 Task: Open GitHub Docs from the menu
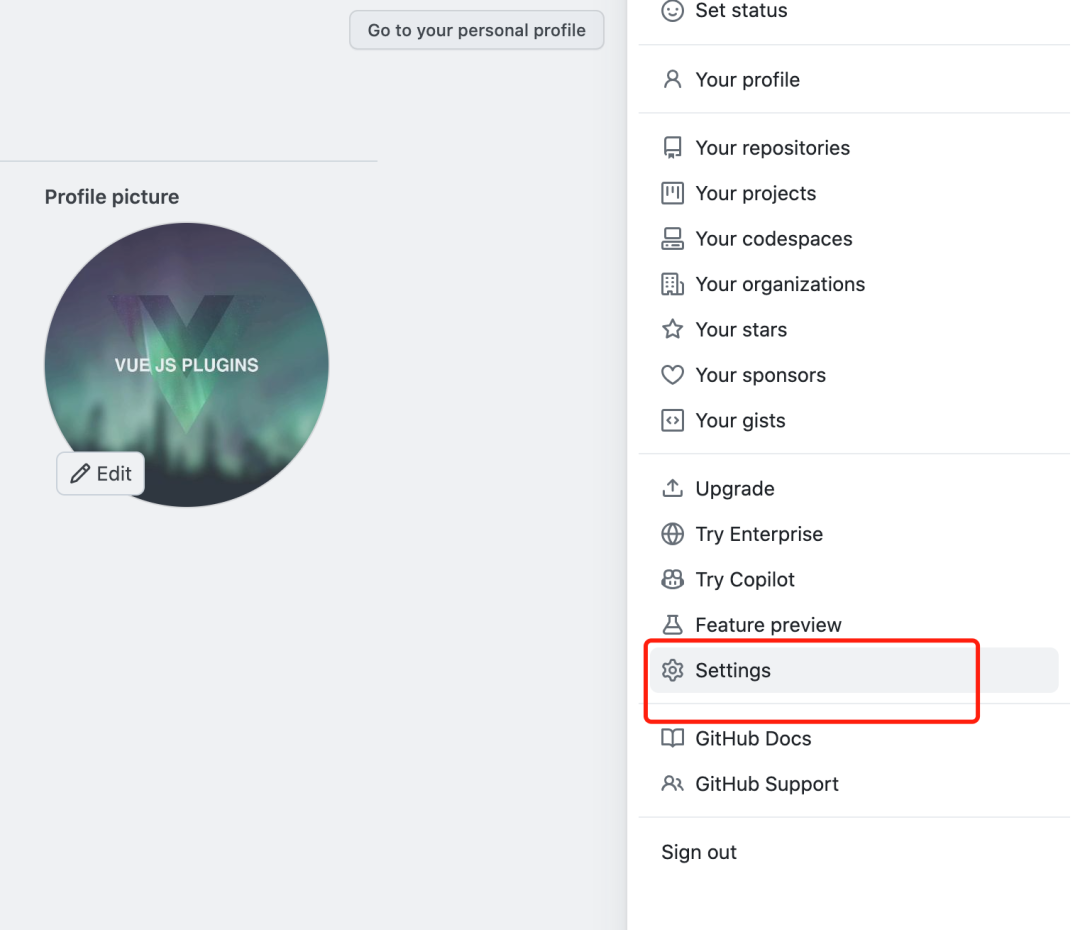(752, 739)
